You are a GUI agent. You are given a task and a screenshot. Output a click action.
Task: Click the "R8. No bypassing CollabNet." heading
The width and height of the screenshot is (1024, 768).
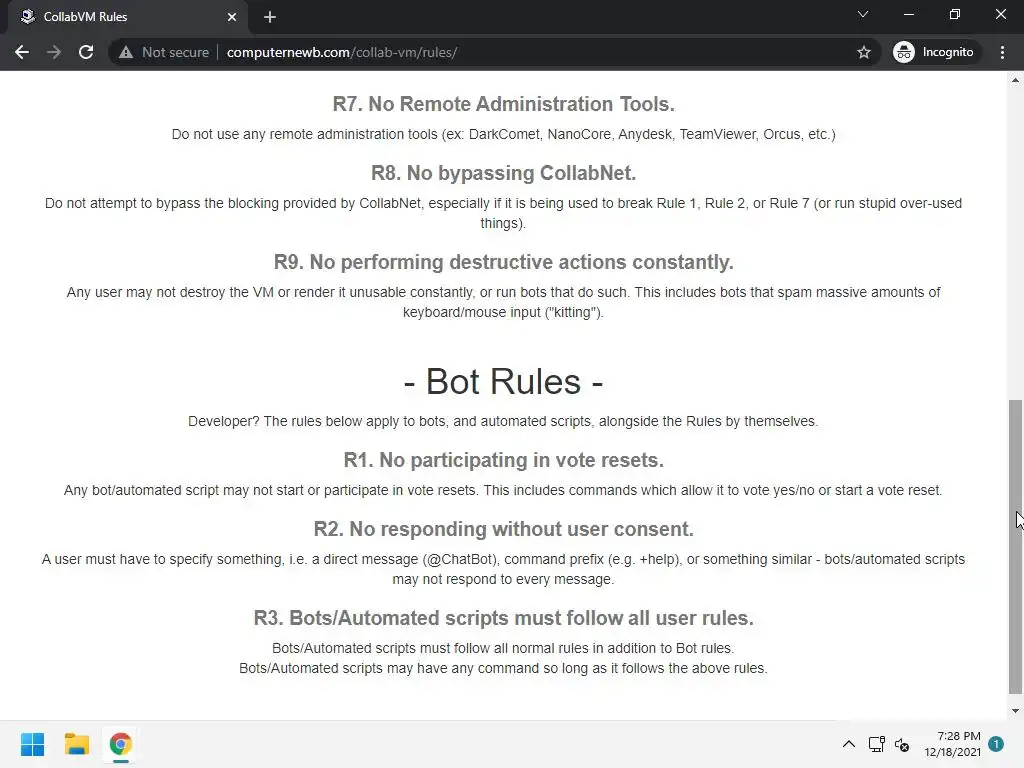click(504, 173)
